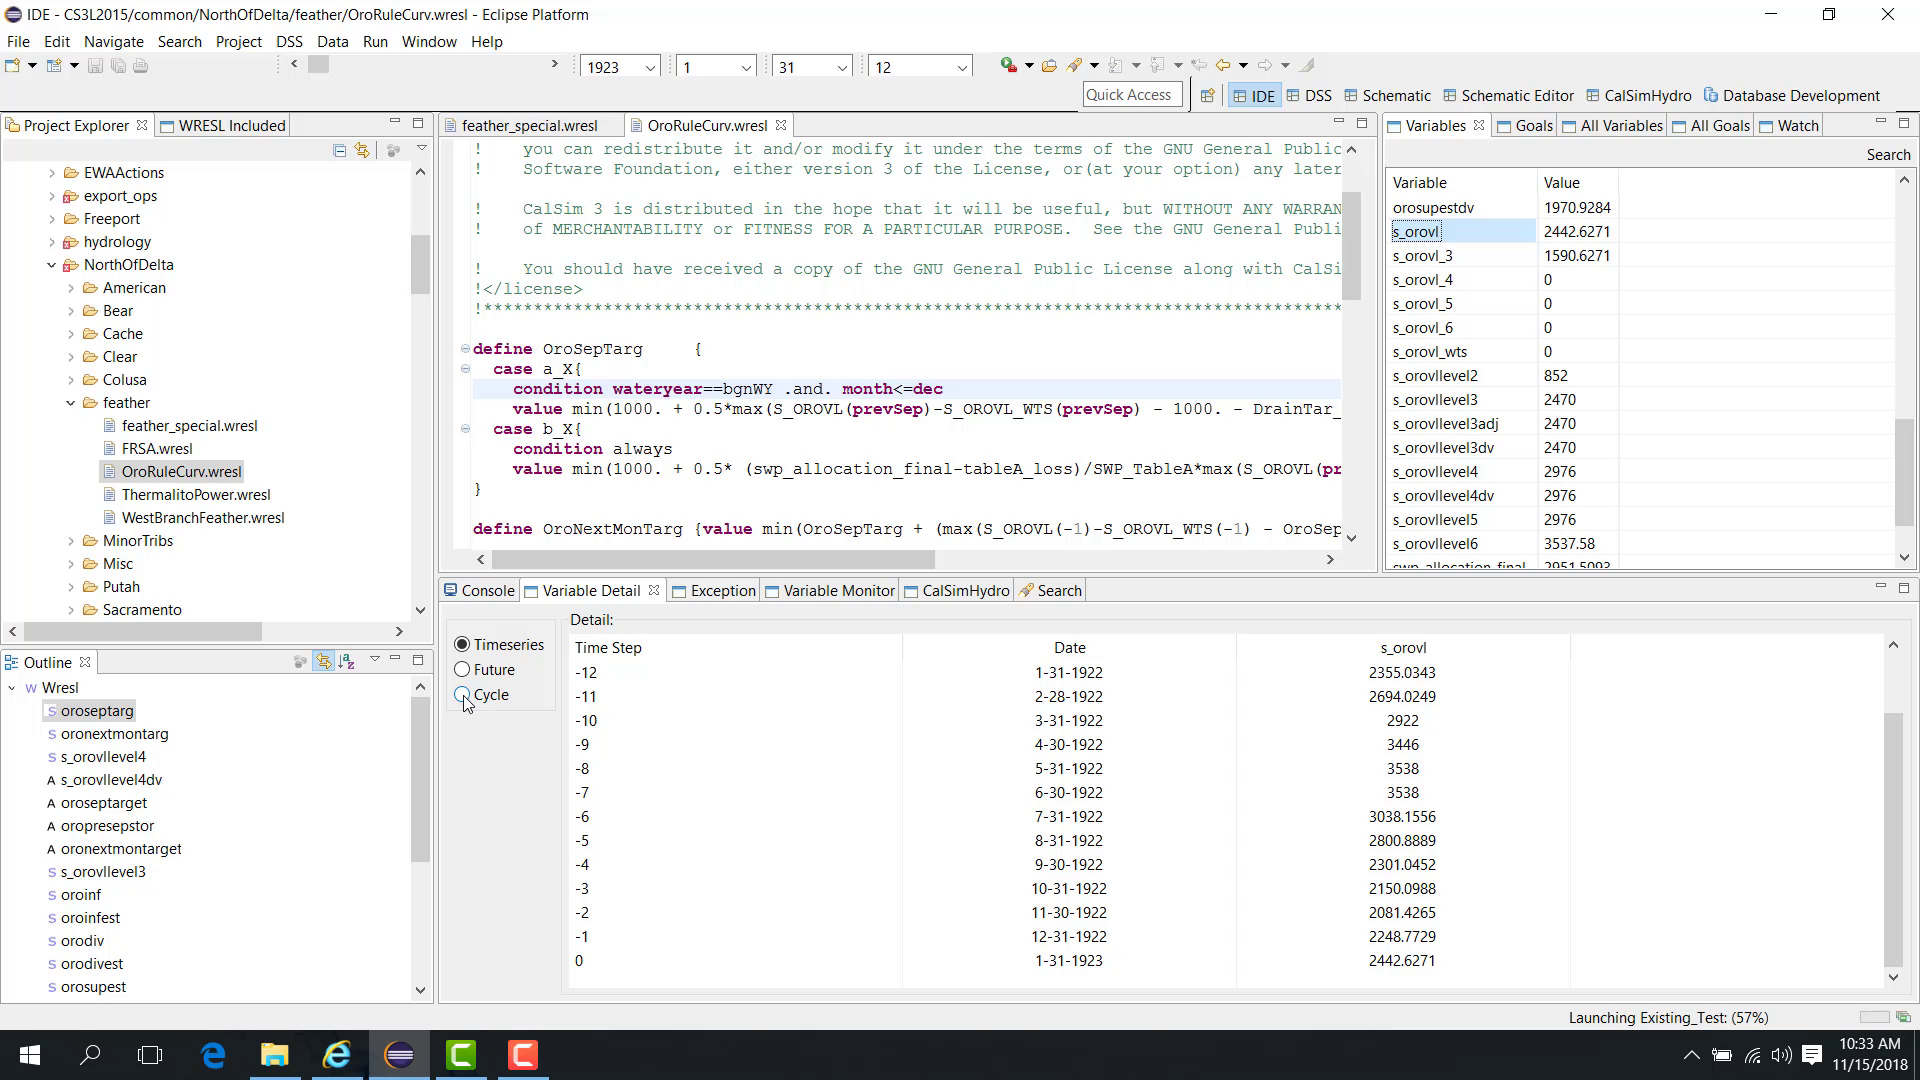
Task: Click the Print toolbar icon
Action: [141, 66]
